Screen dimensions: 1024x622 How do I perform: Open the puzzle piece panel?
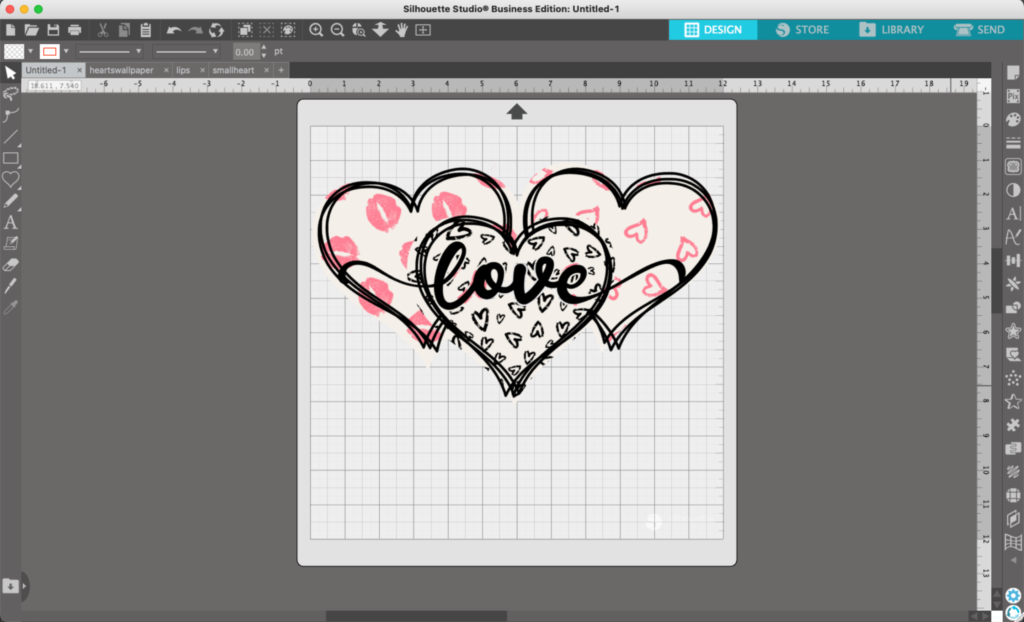point(1013,425)
